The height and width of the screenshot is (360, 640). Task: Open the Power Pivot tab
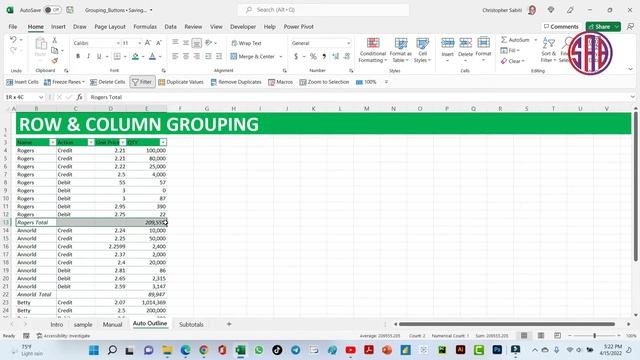(x=298, y=27)
